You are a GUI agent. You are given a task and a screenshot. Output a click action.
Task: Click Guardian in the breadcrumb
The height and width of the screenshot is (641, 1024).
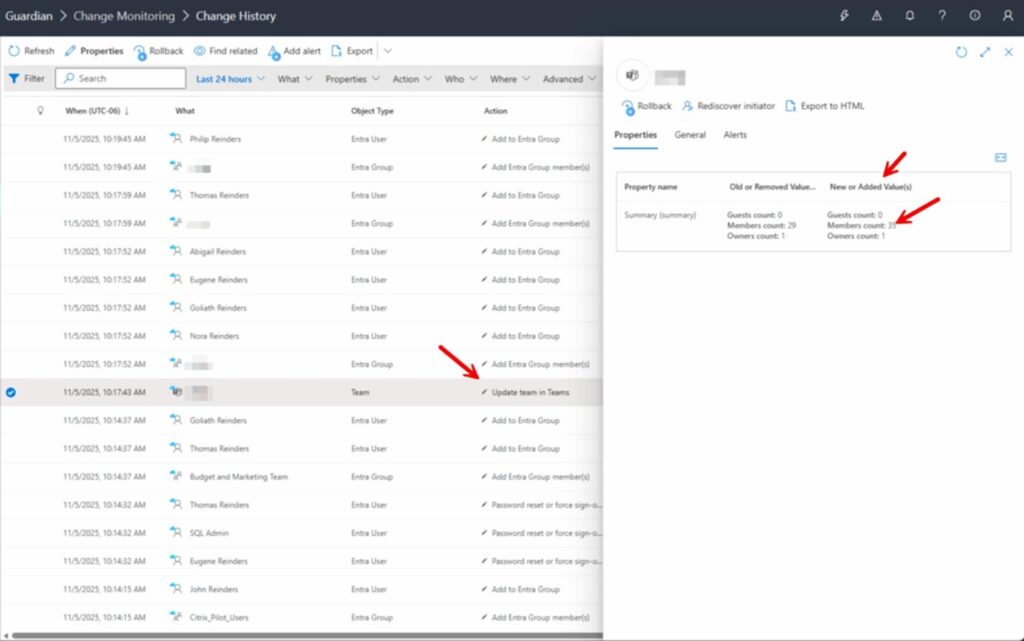pyautogui.click(x=29, y=16)
